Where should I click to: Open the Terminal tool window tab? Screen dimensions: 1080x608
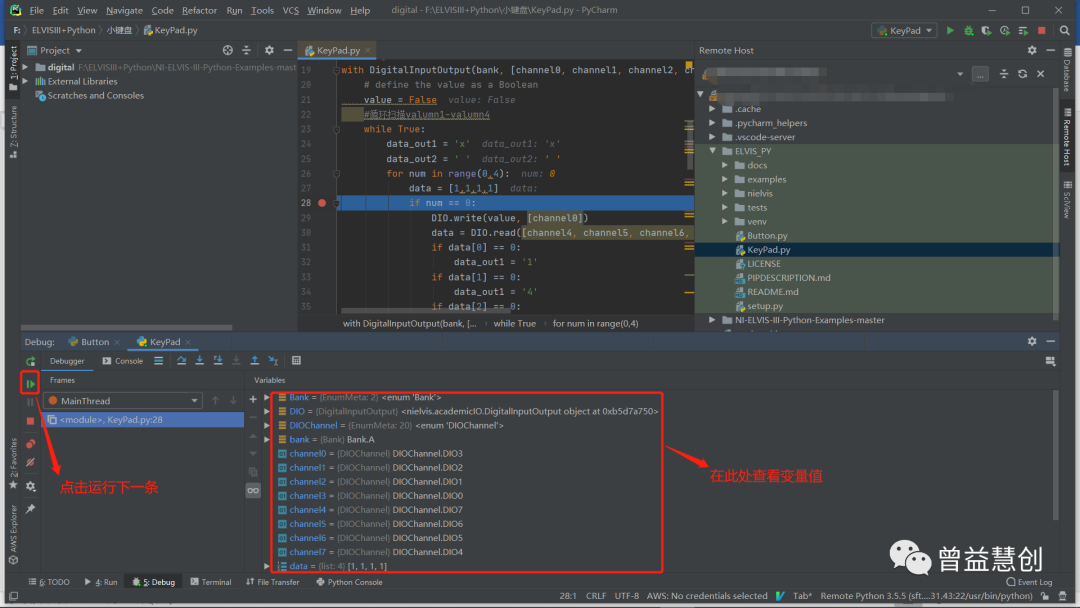211,582
